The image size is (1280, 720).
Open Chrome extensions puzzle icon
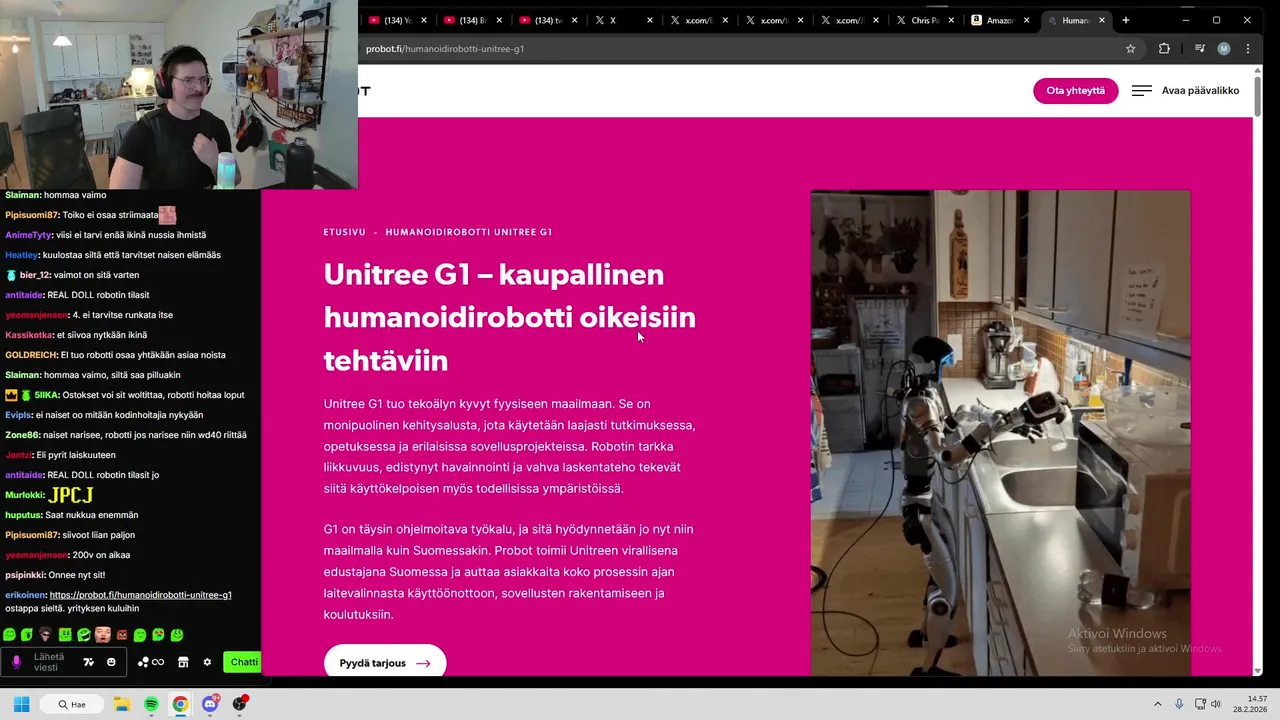tap(1164, 48)
